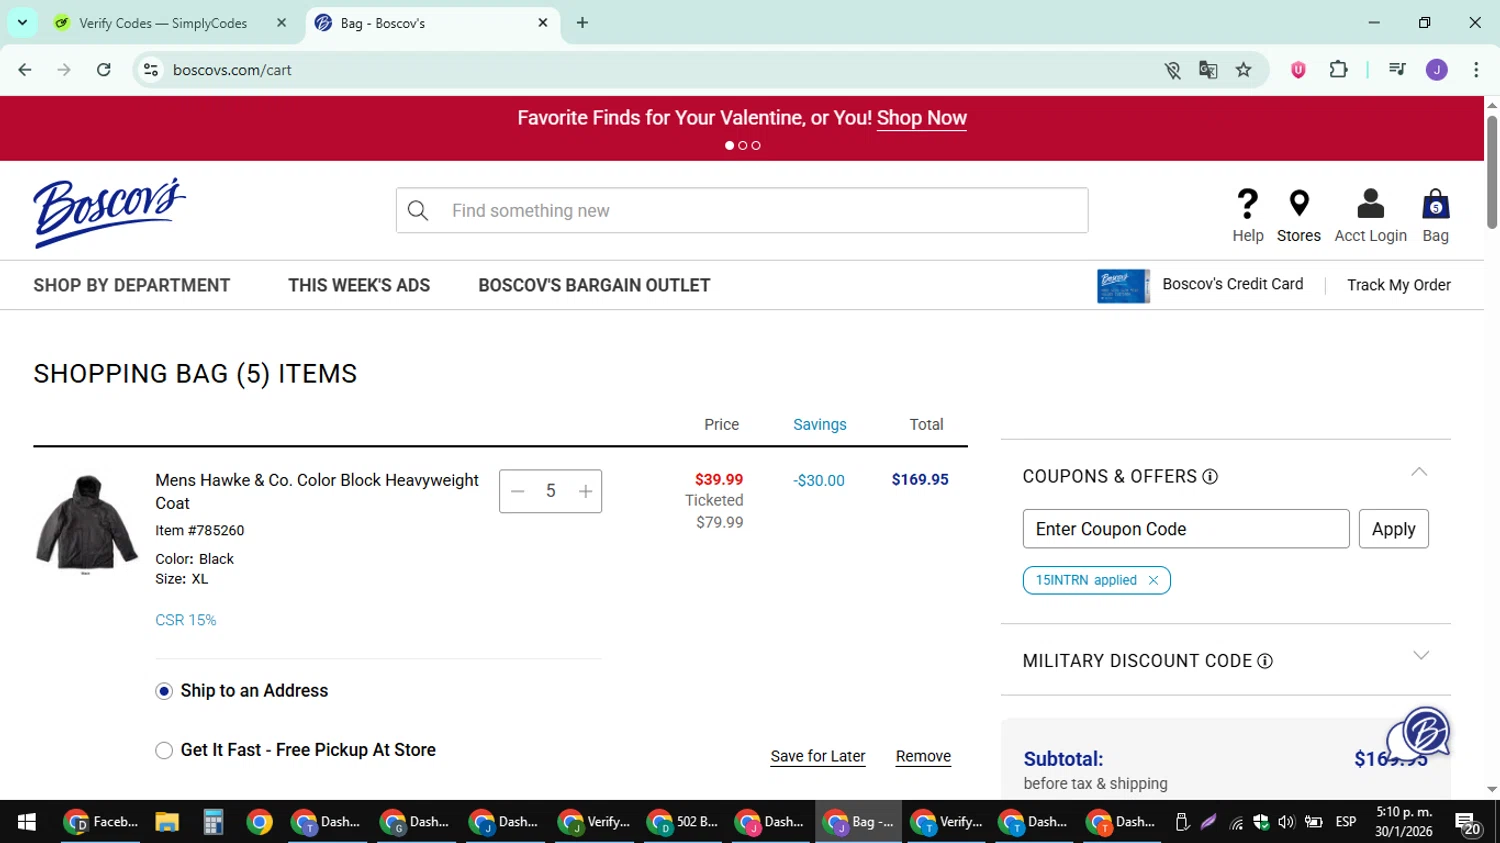This screenshot has width=1500, height=843.
Task: Open the Windows Start menu
Action: [x=27, y=822]
